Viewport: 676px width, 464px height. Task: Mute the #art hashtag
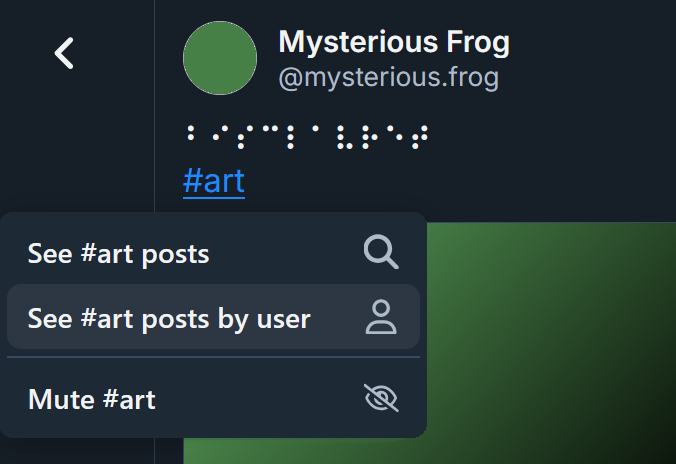(x=213, y=398)
